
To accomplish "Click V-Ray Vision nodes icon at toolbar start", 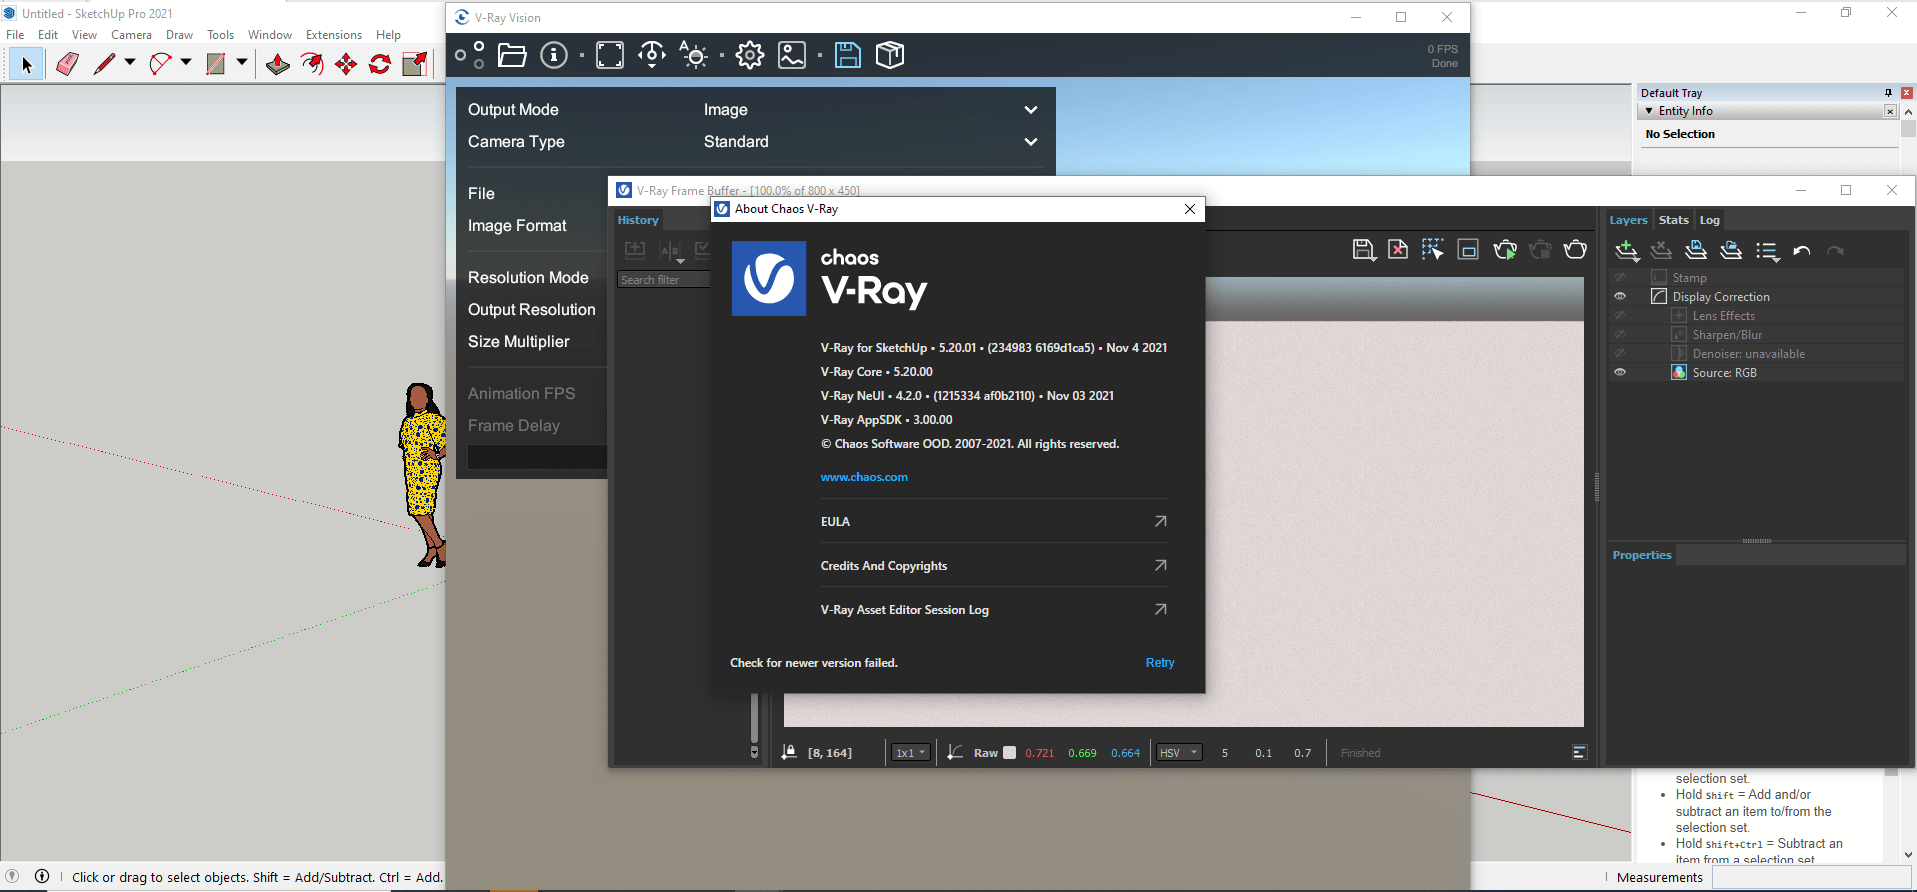I will point(470,55).
